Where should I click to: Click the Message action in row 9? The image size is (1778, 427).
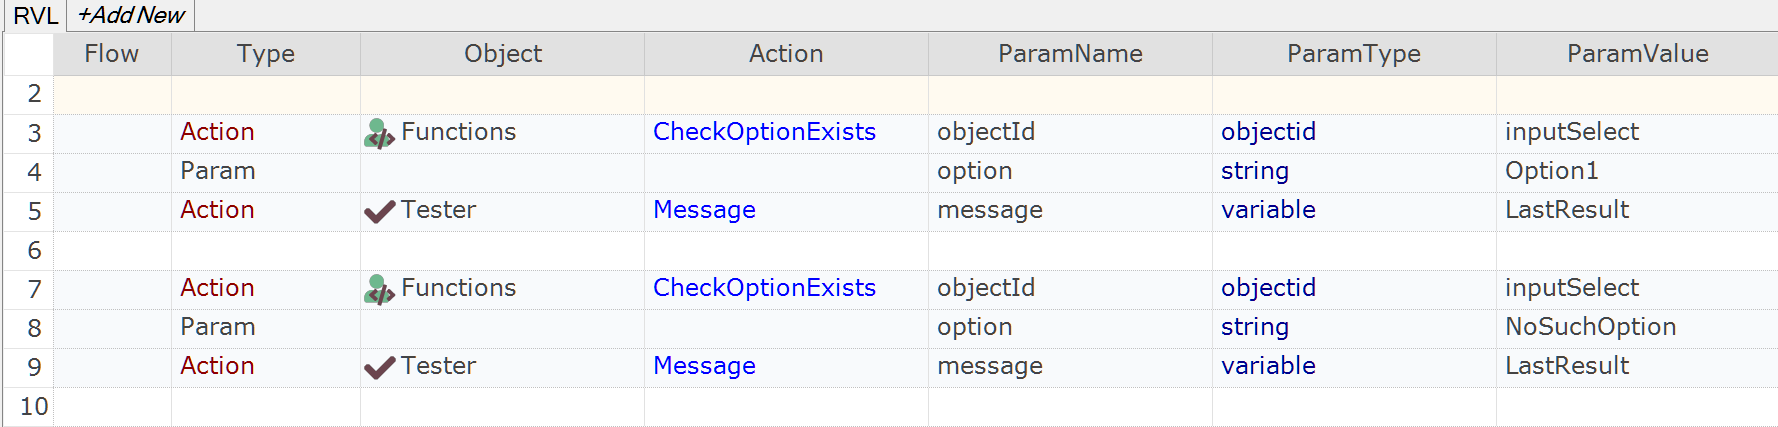tap(704, 366)
